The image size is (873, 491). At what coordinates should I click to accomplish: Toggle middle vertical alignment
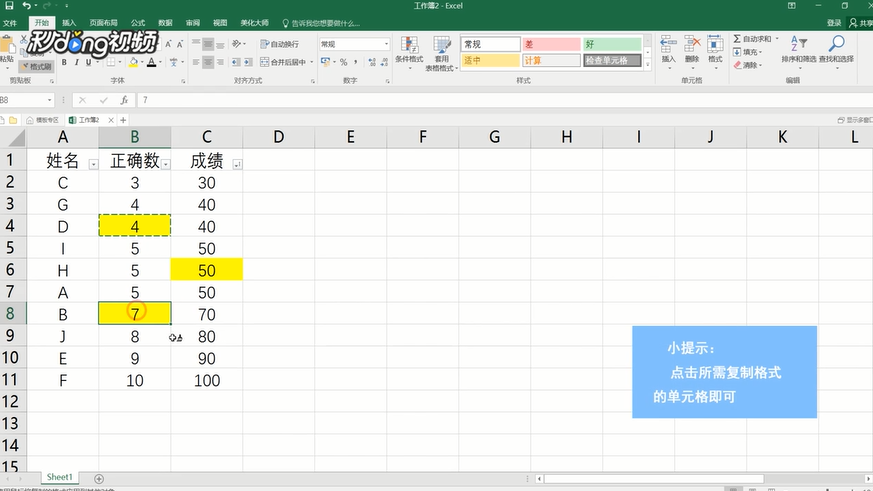click(x=208, y=44)
